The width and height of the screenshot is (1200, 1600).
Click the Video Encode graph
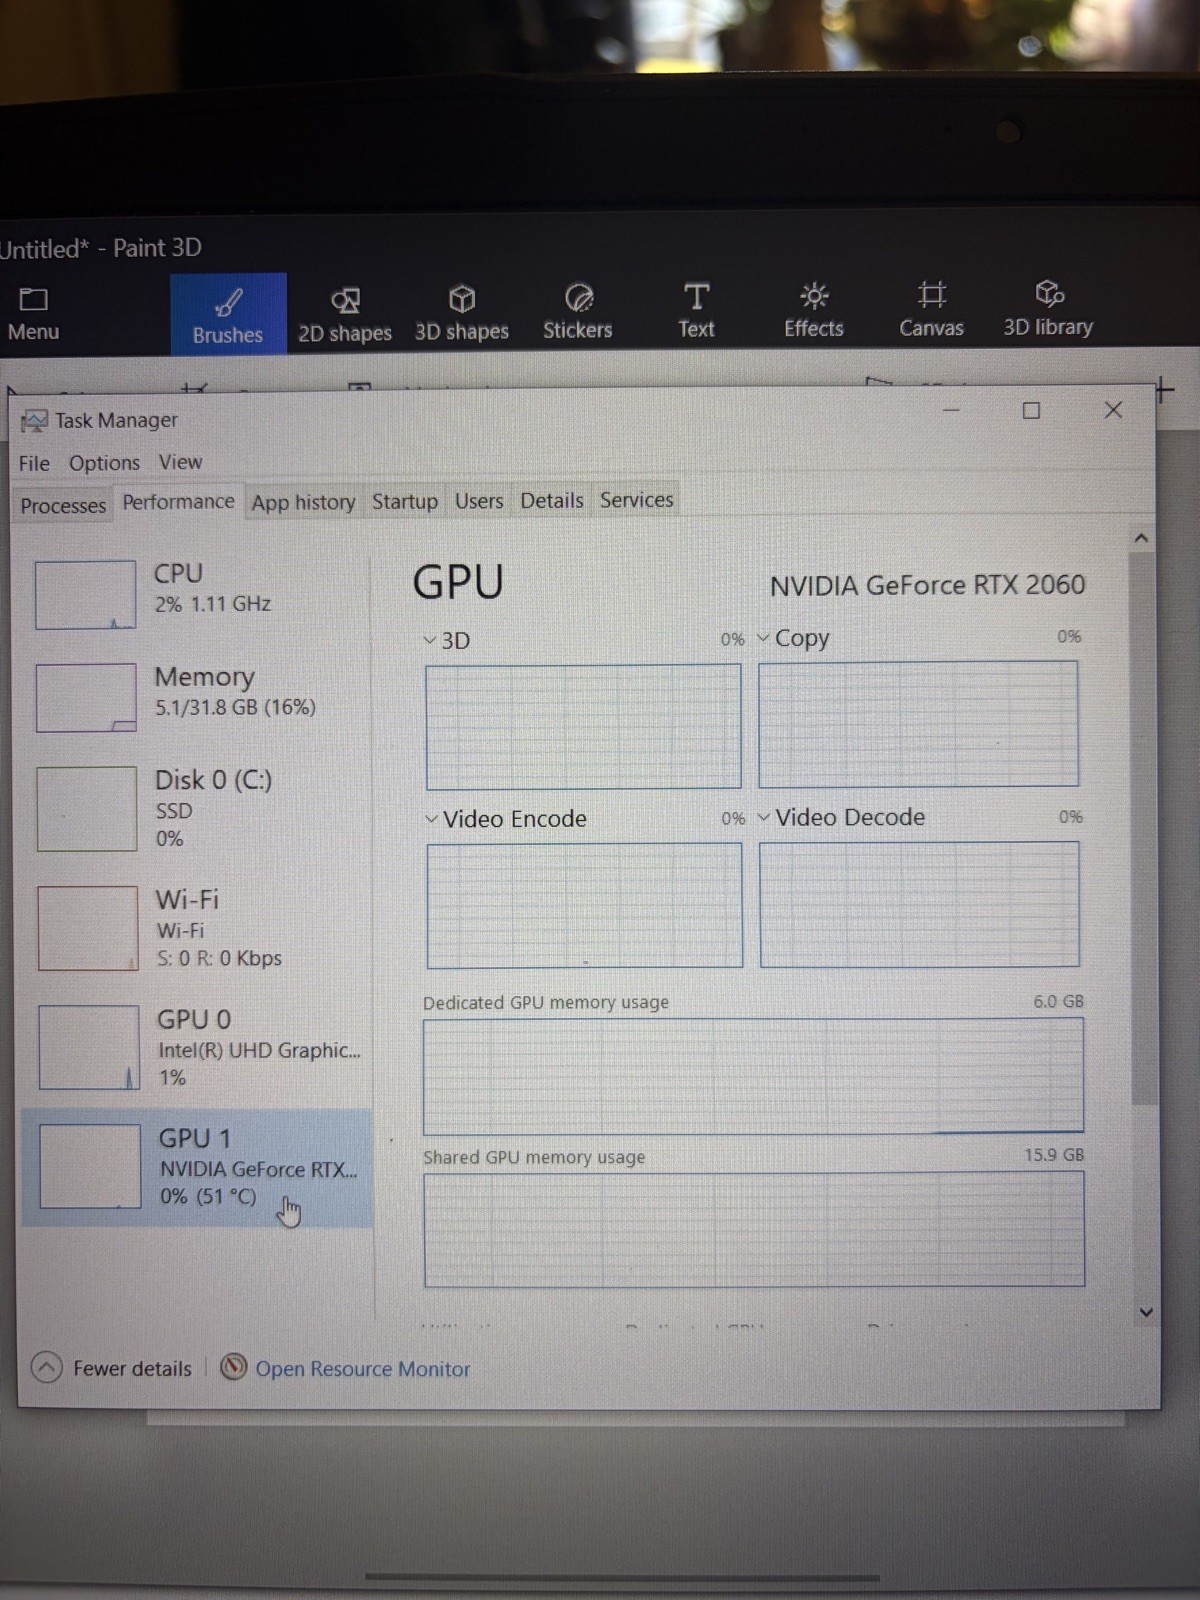tap(585, 906)
